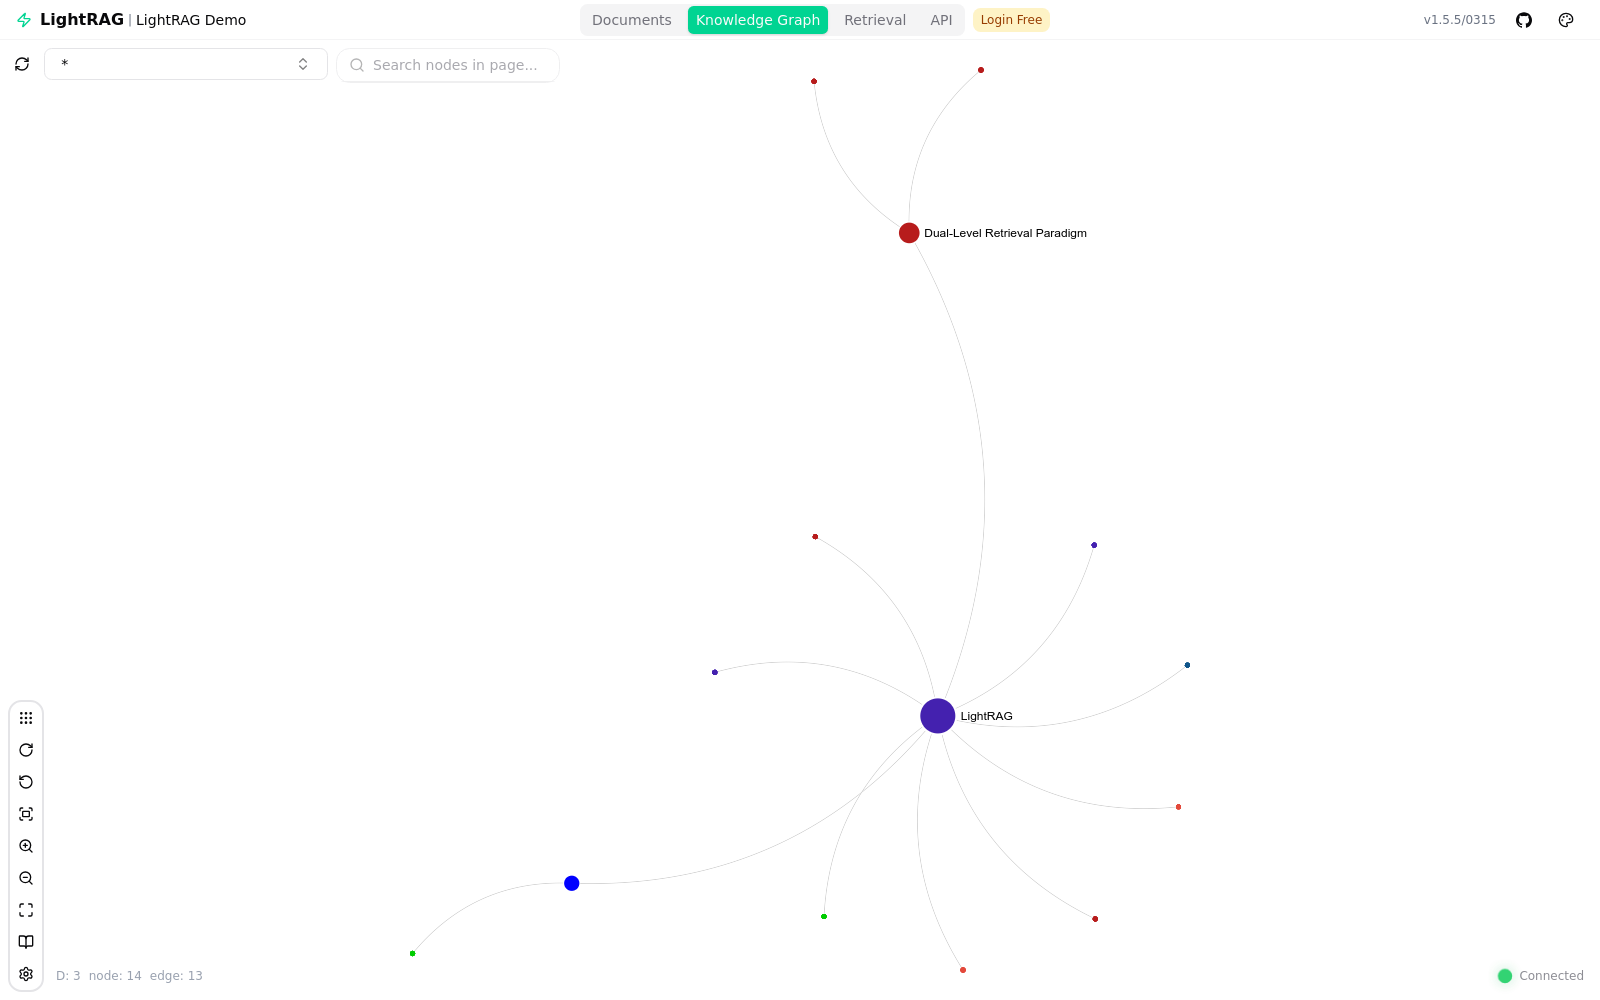This screenshot has width=1600, height=1000.
Task: Click the 'edge: 13' status text
Action: tap(176, 976)
